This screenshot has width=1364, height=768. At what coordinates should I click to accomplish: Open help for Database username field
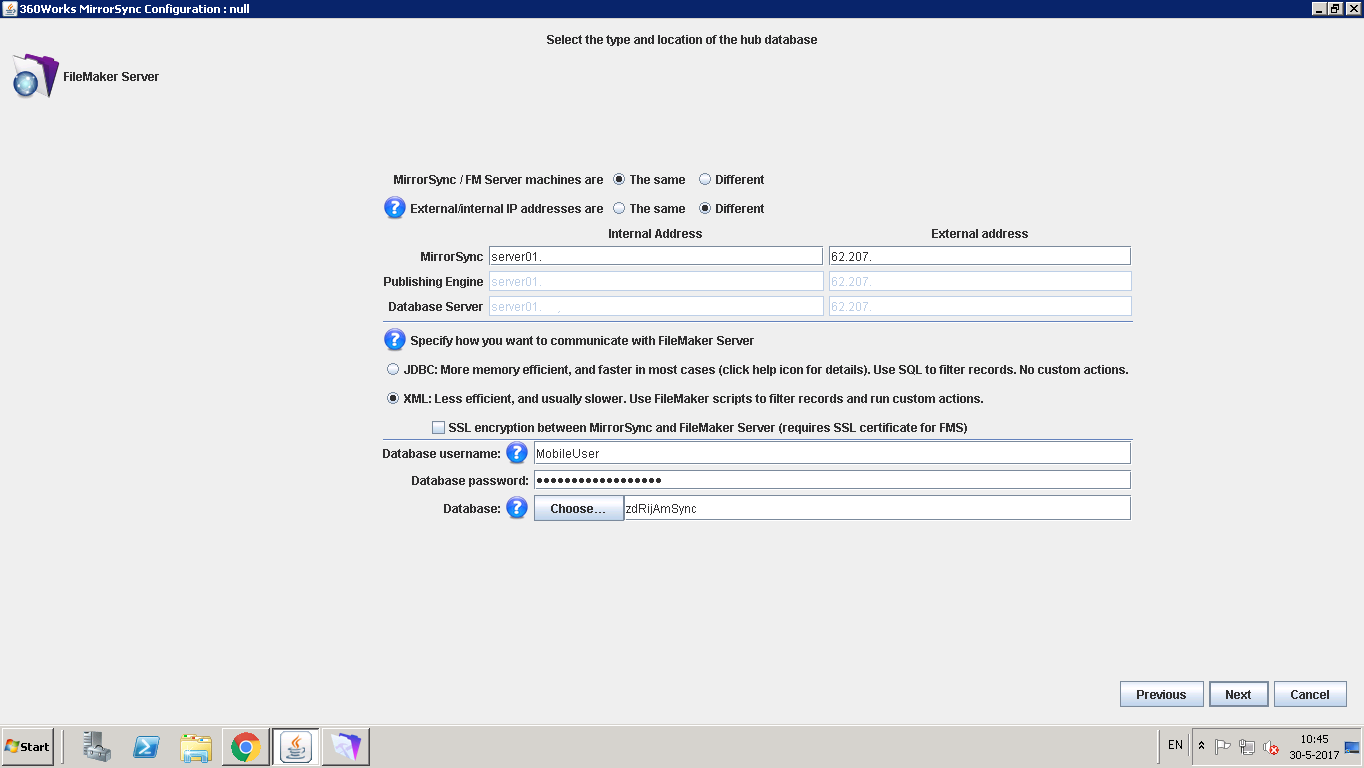(x=516, y=453)
